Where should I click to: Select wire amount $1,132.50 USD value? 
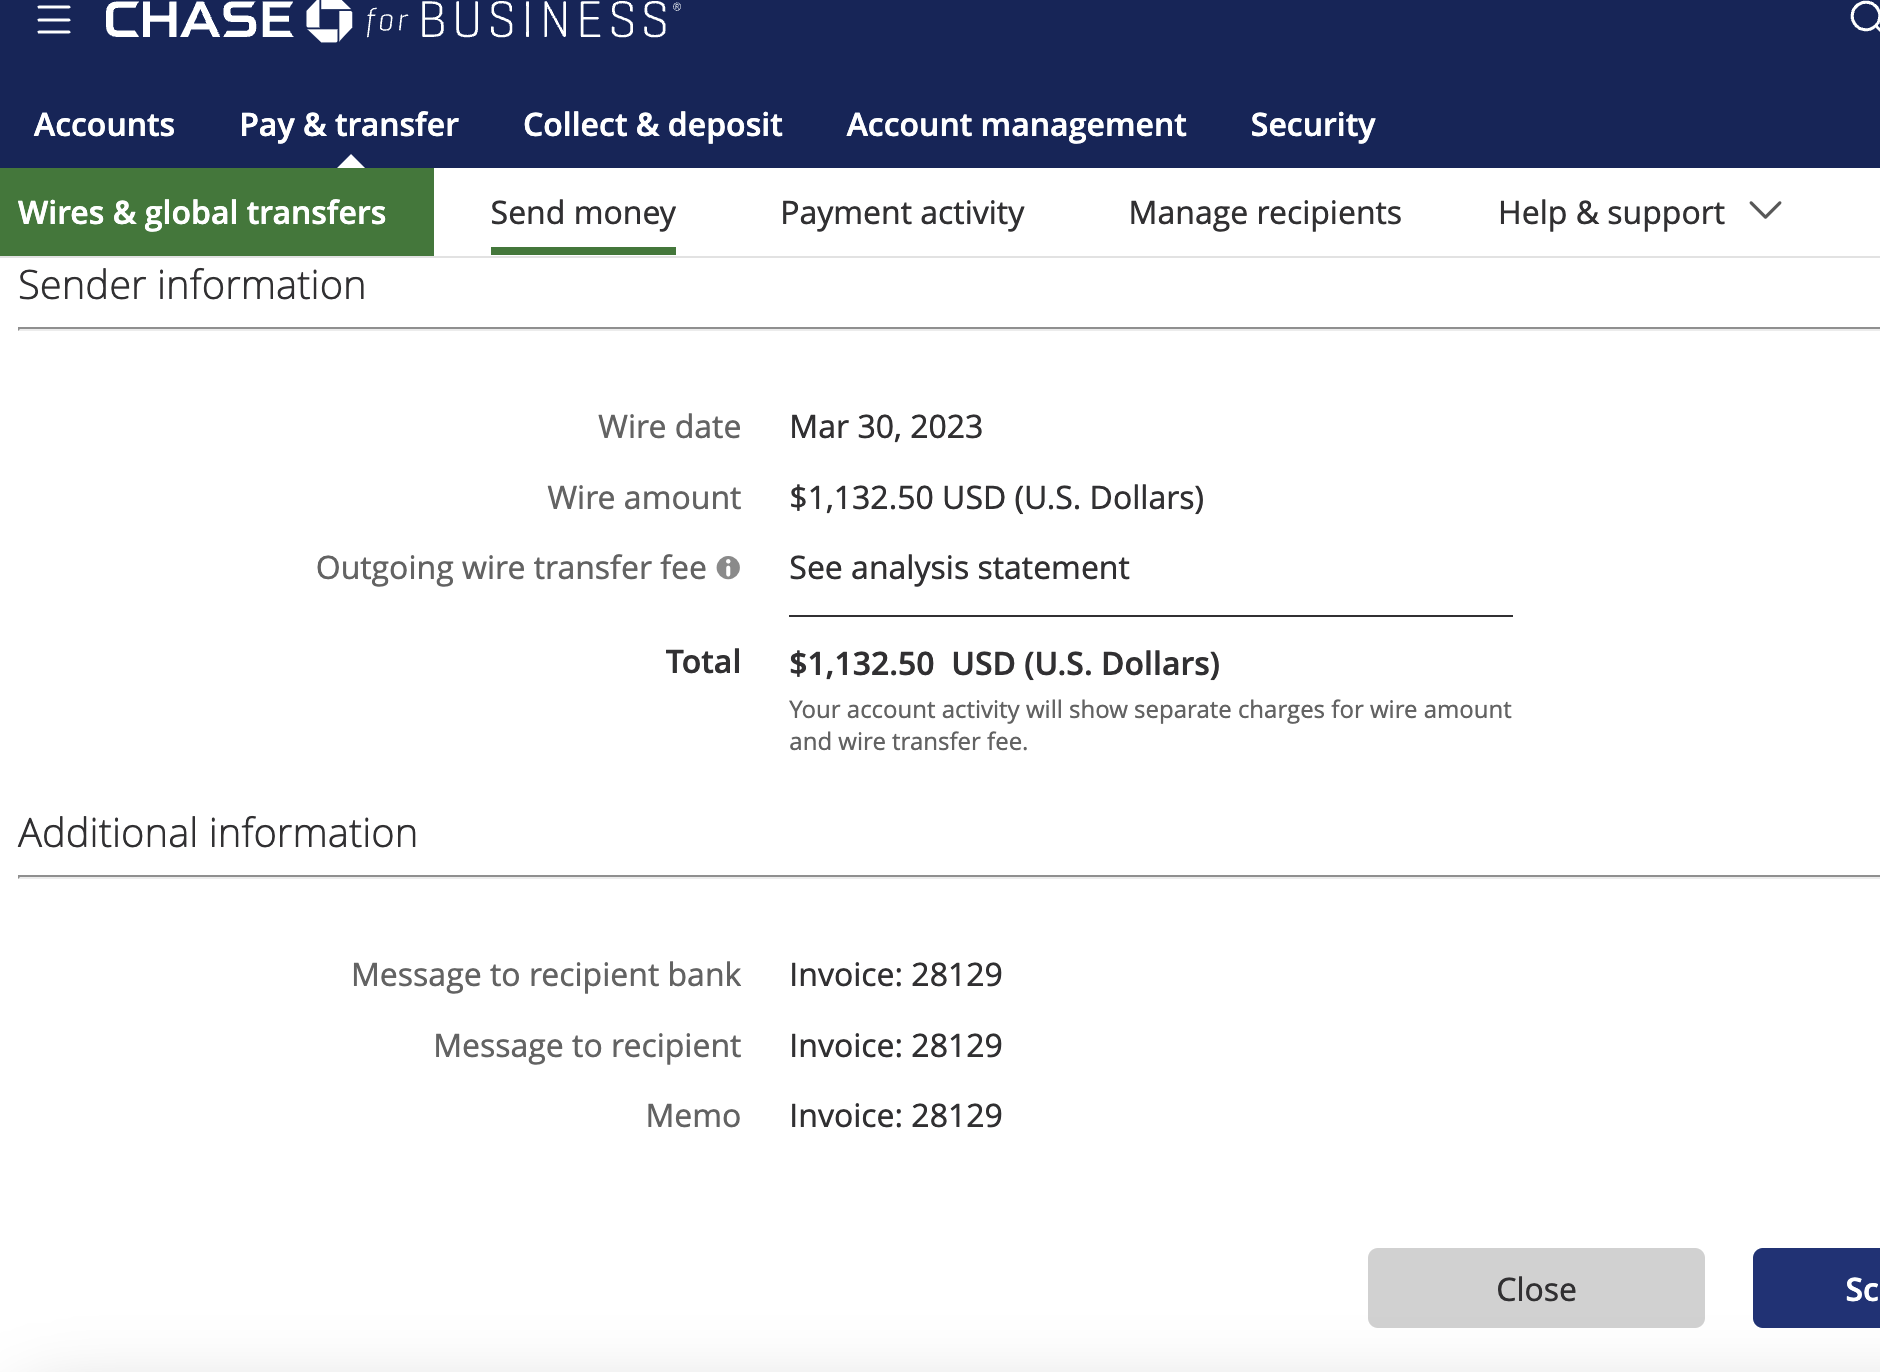(x=996, y=498)
